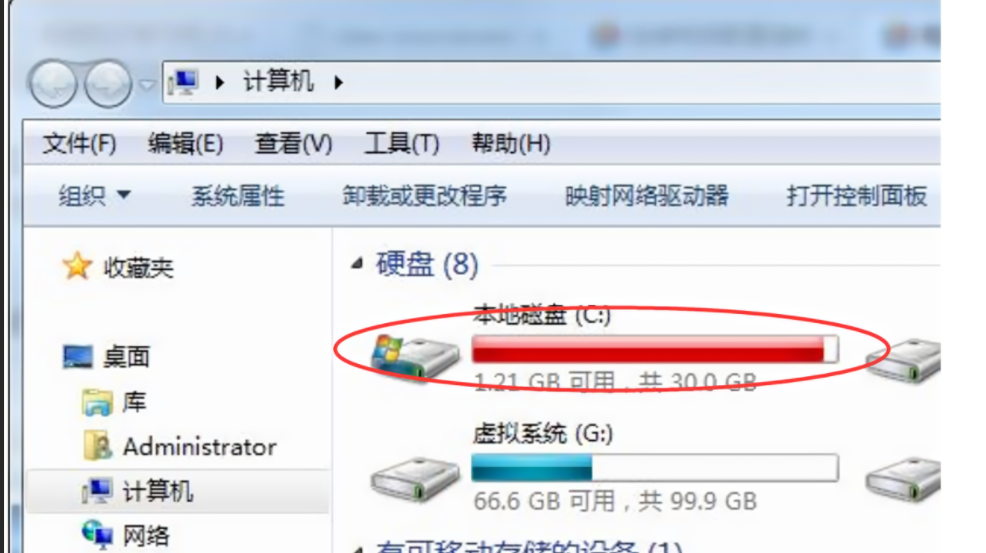Image resolution: width=986 pixels, height=553 pixels.
Task: Click the Back navigation arrow button
Action: (x=53, y=84)
